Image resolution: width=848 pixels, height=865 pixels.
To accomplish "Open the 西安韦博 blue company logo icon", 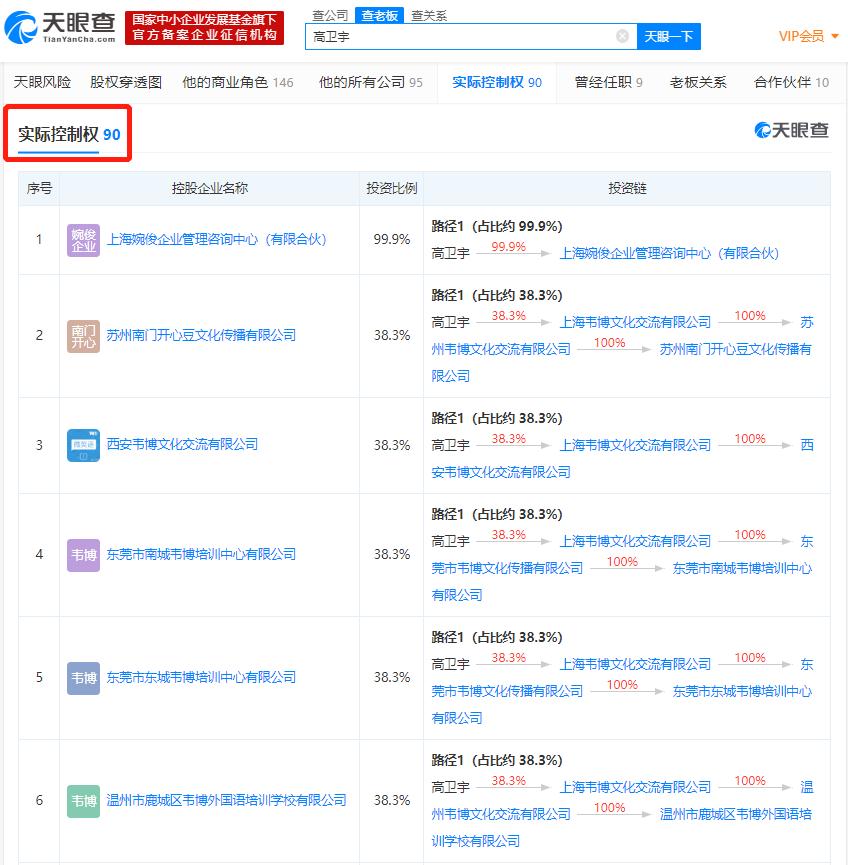I will click(x=83, y=445).
